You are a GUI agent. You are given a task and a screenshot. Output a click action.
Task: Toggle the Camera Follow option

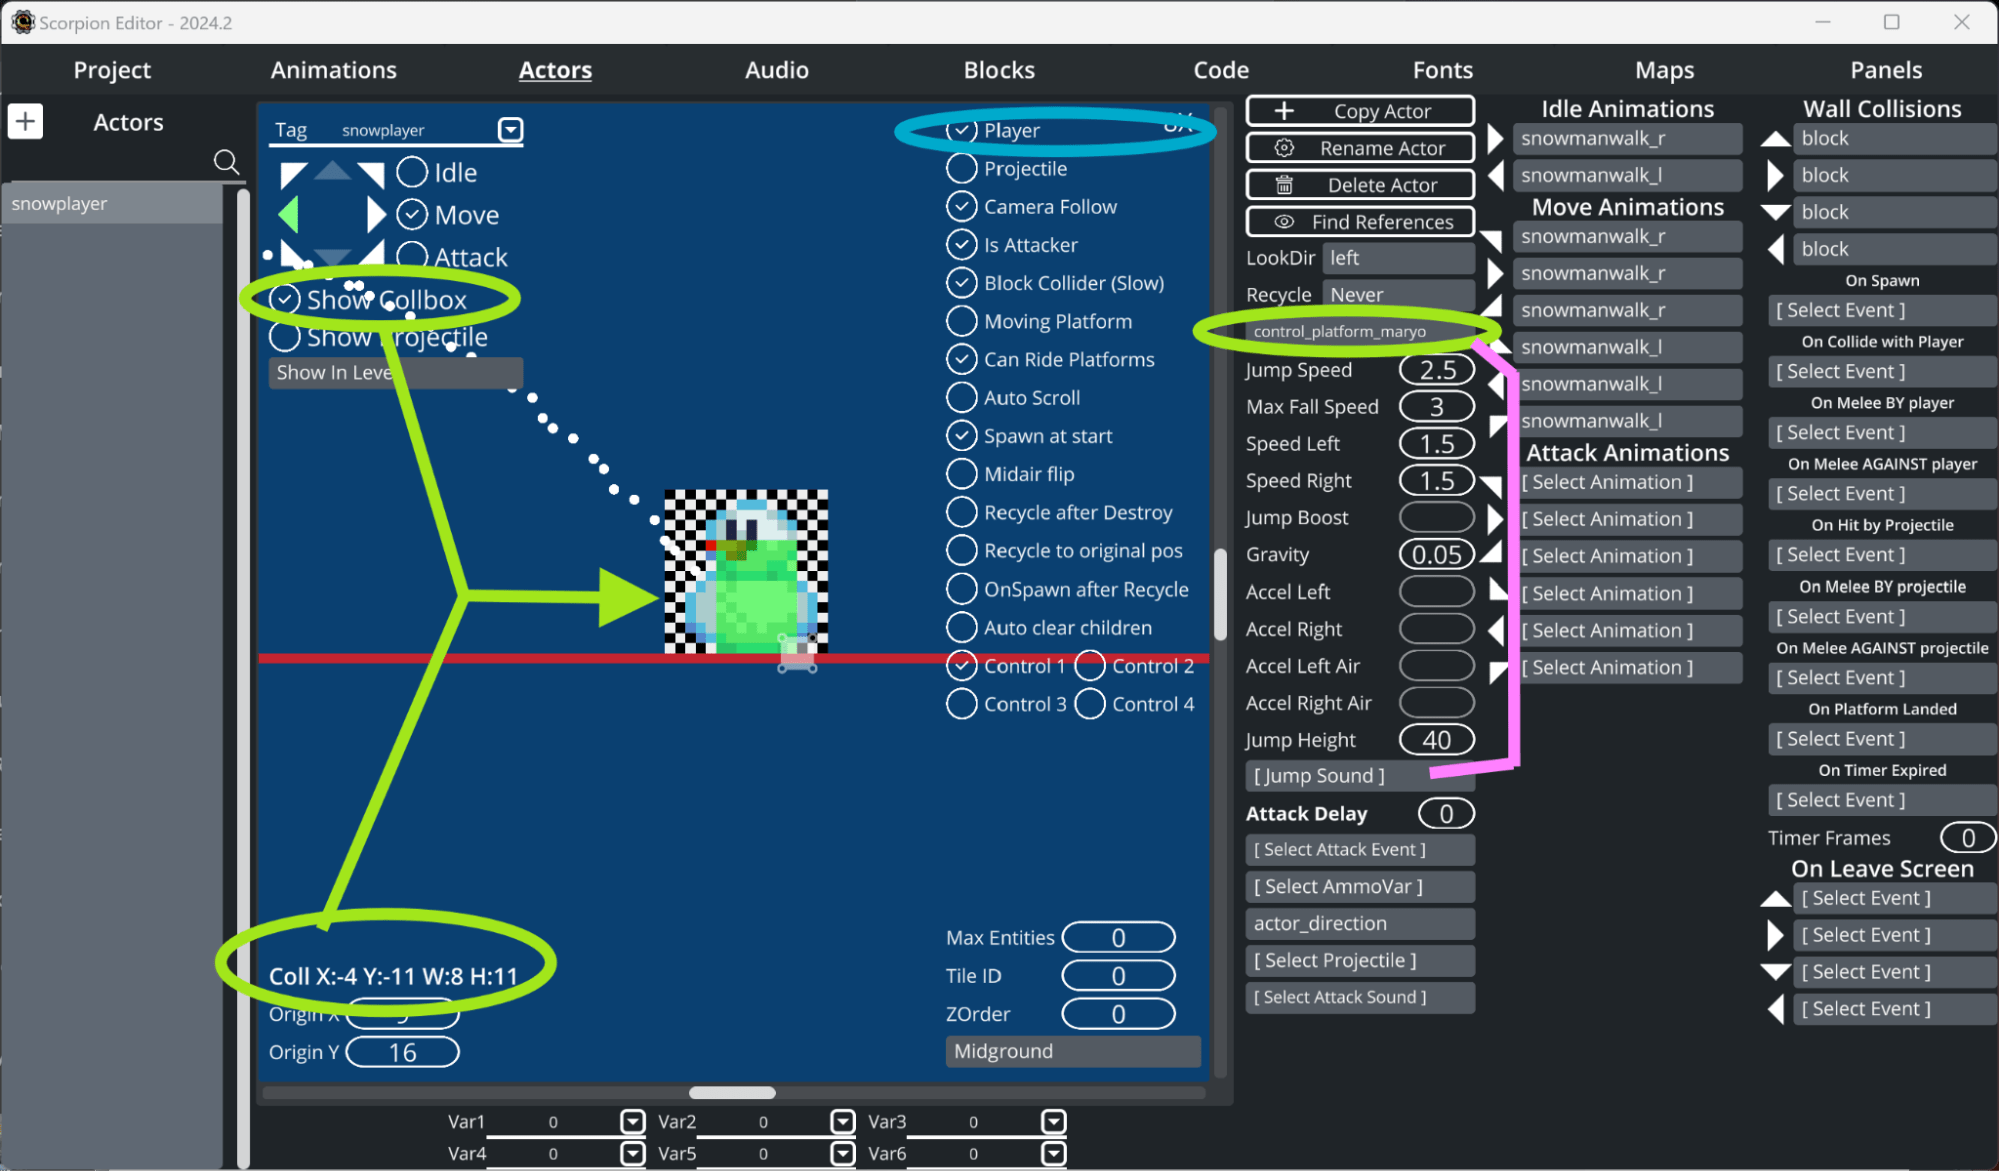click(x=961, y=207)
